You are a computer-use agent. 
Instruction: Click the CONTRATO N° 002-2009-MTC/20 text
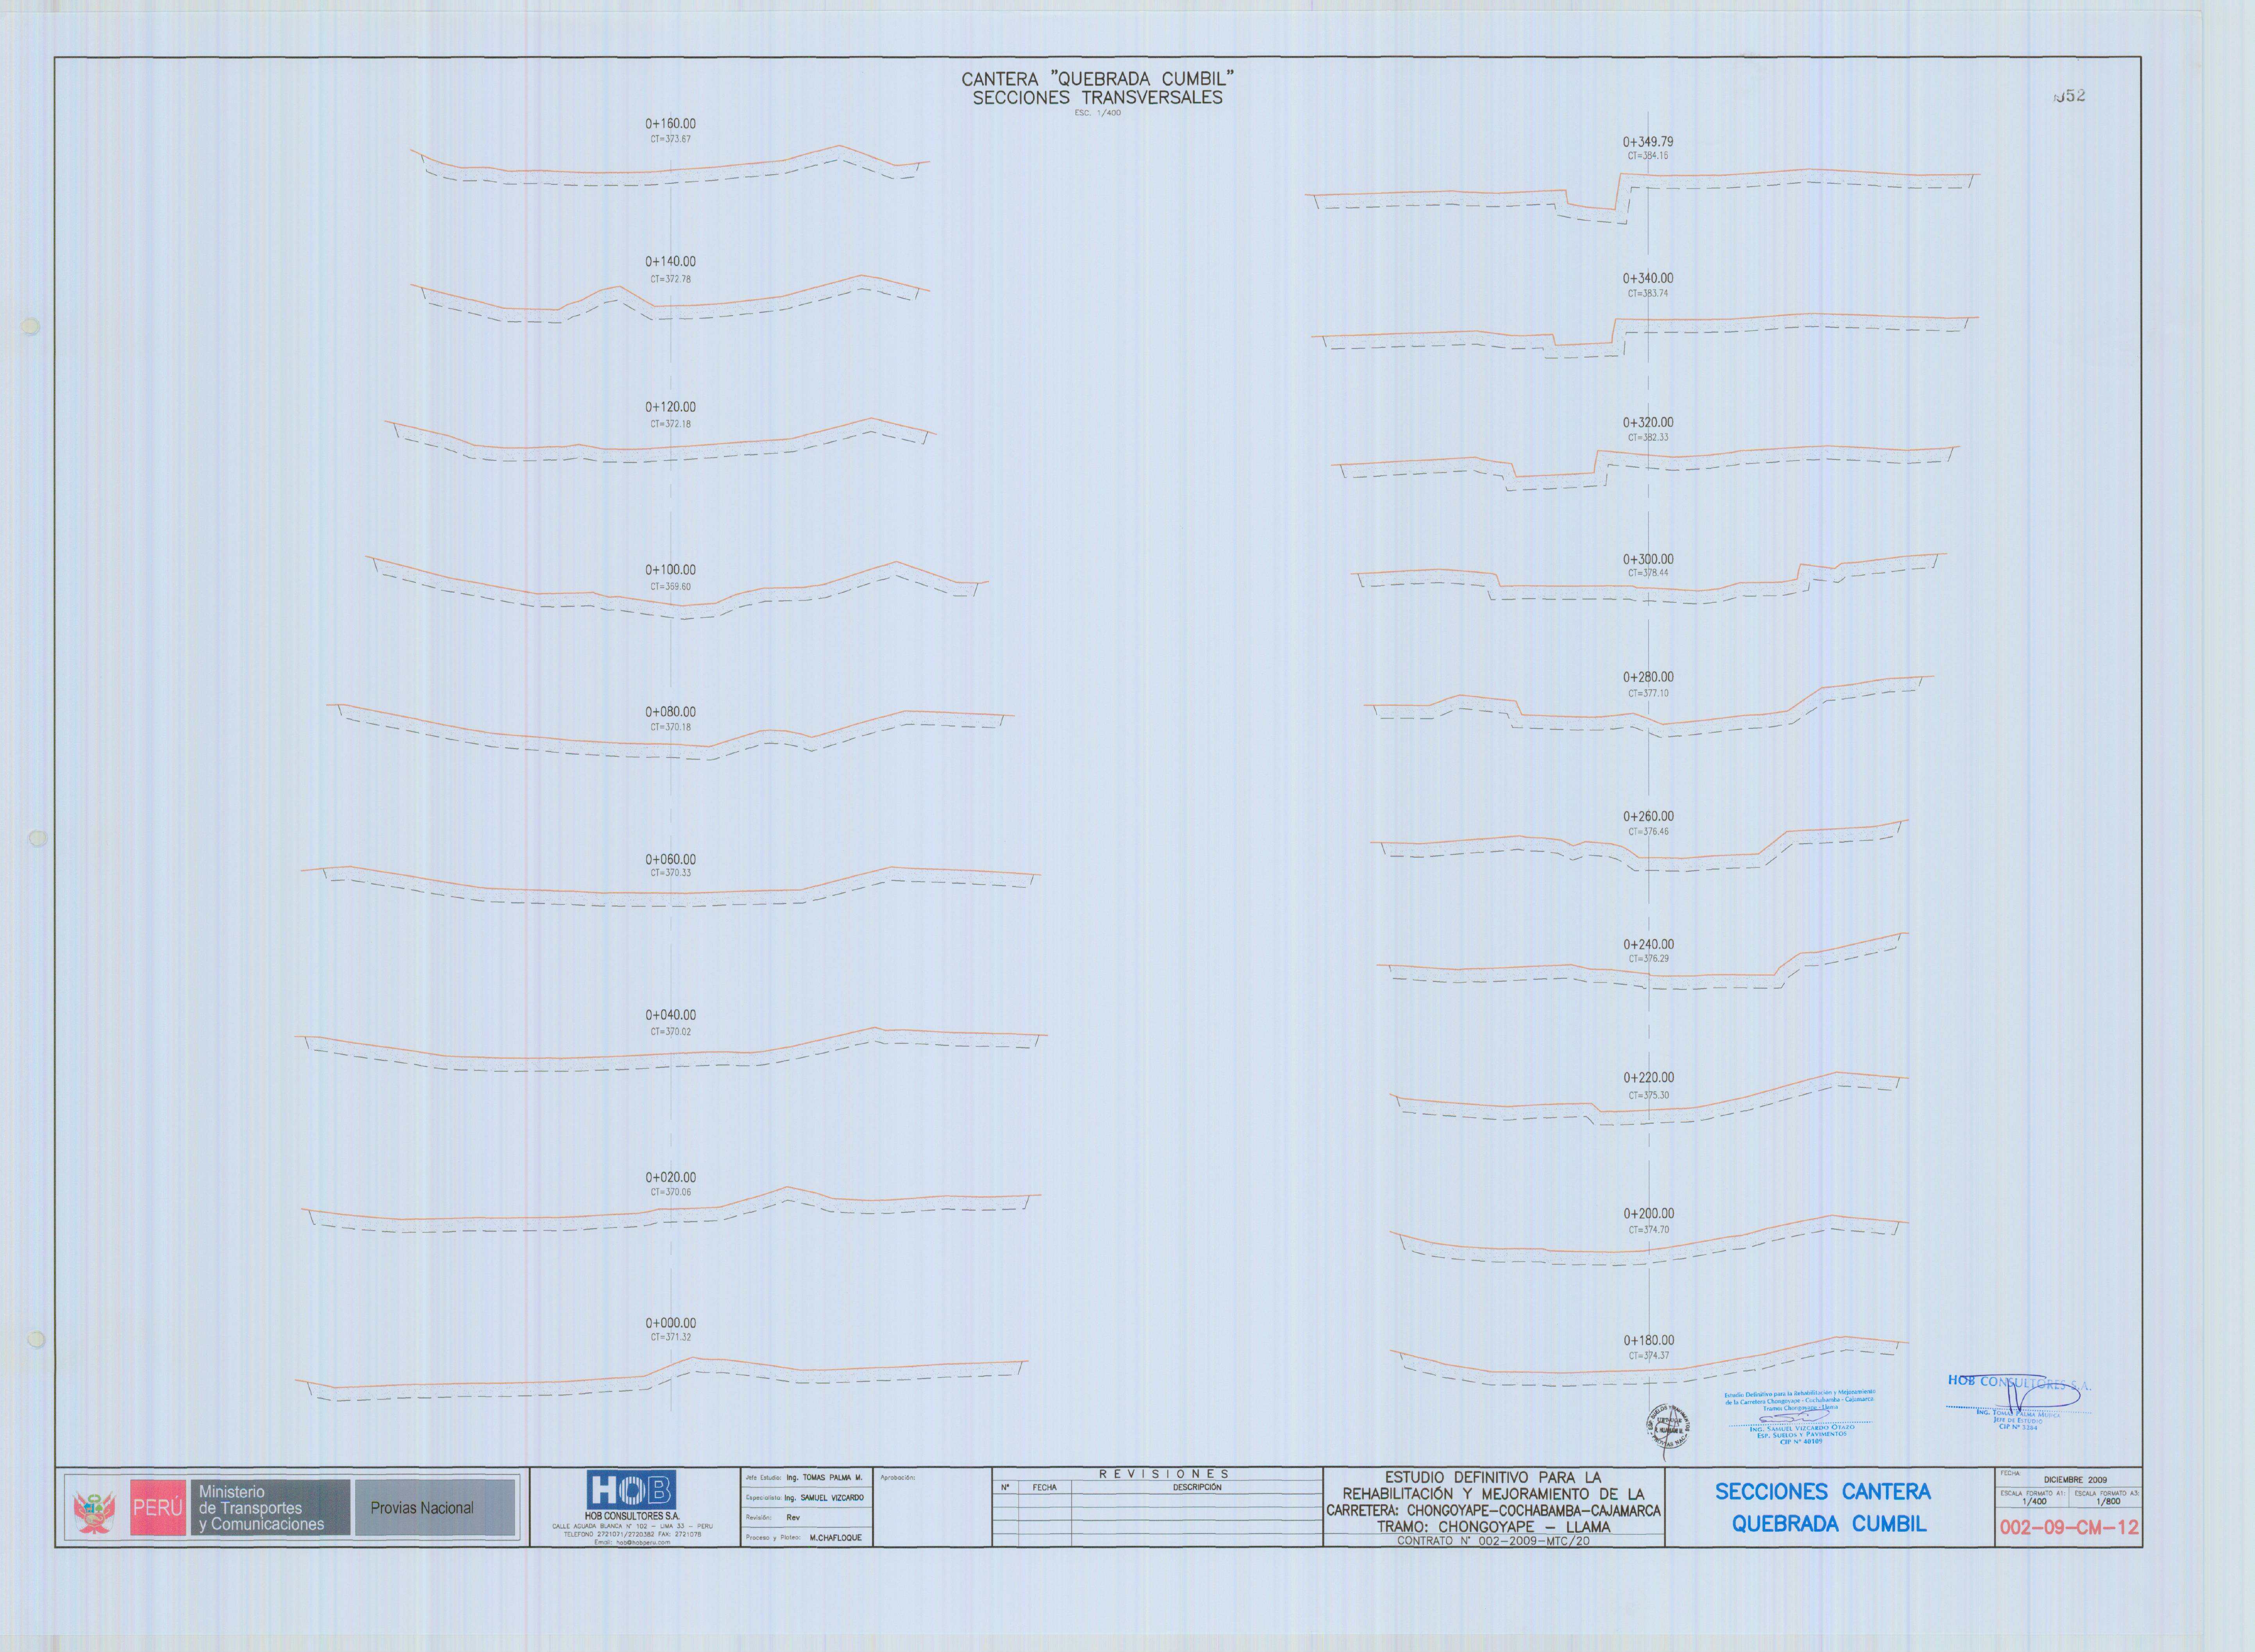click(1493, 1541)
